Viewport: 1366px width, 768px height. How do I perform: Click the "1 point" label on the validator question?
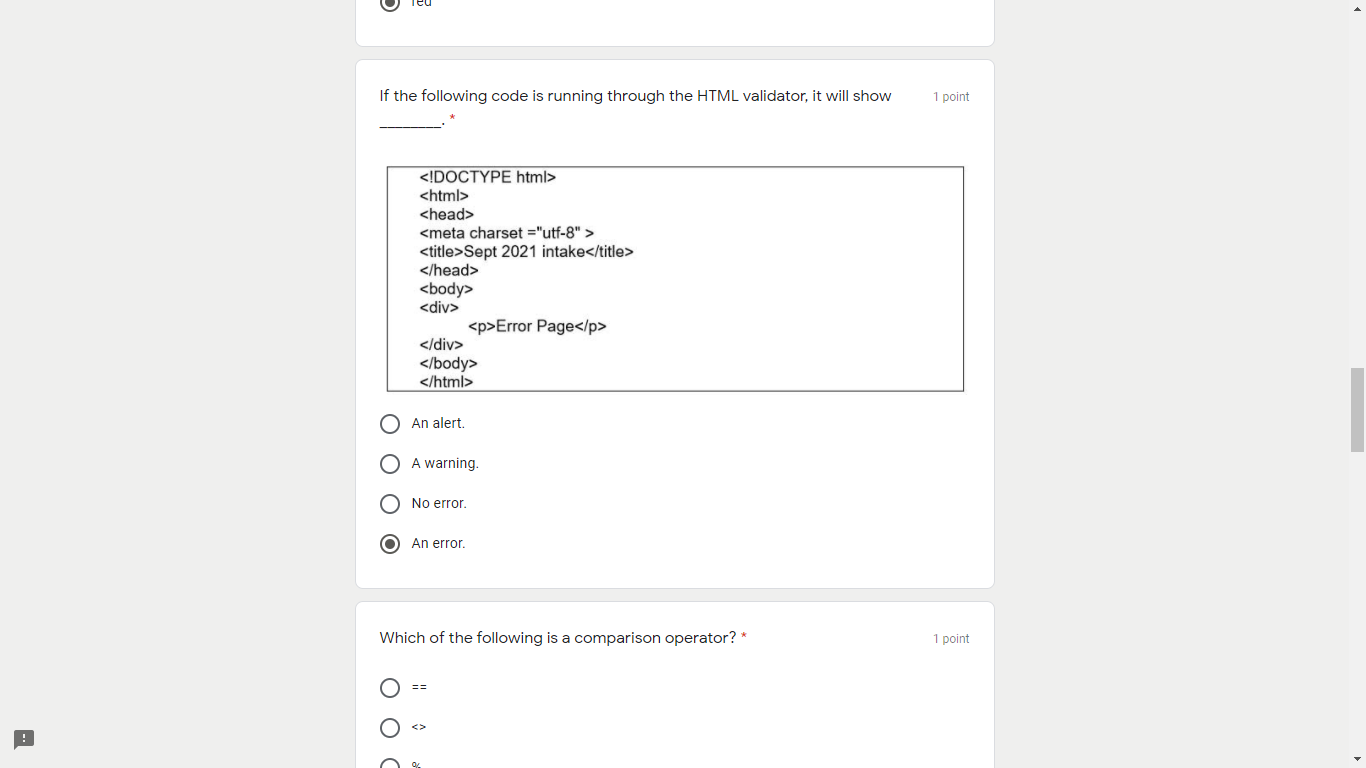(x=951, y=96)
